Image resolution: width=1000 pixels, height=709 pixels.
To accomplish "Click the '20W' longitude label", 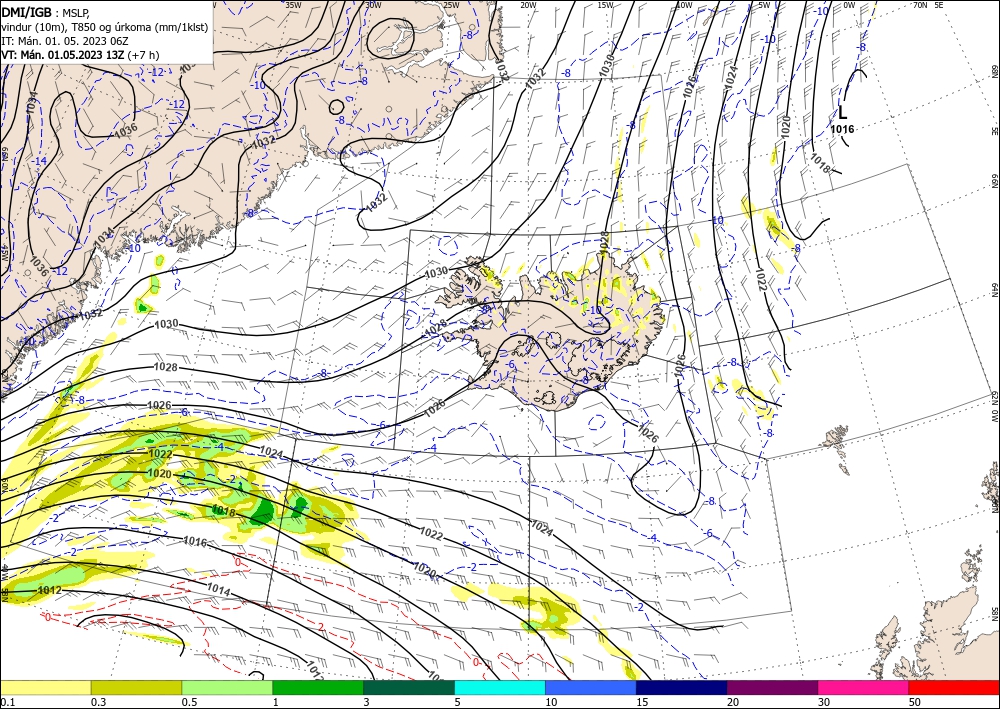I will coord(528,4).
